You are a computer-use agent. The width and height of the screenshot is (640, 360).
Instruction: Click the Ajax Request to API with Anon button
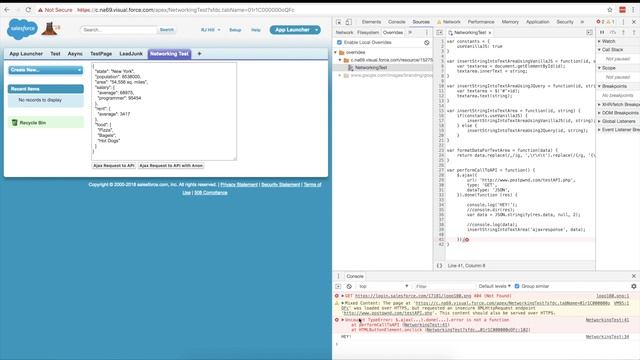coord(171,166)
